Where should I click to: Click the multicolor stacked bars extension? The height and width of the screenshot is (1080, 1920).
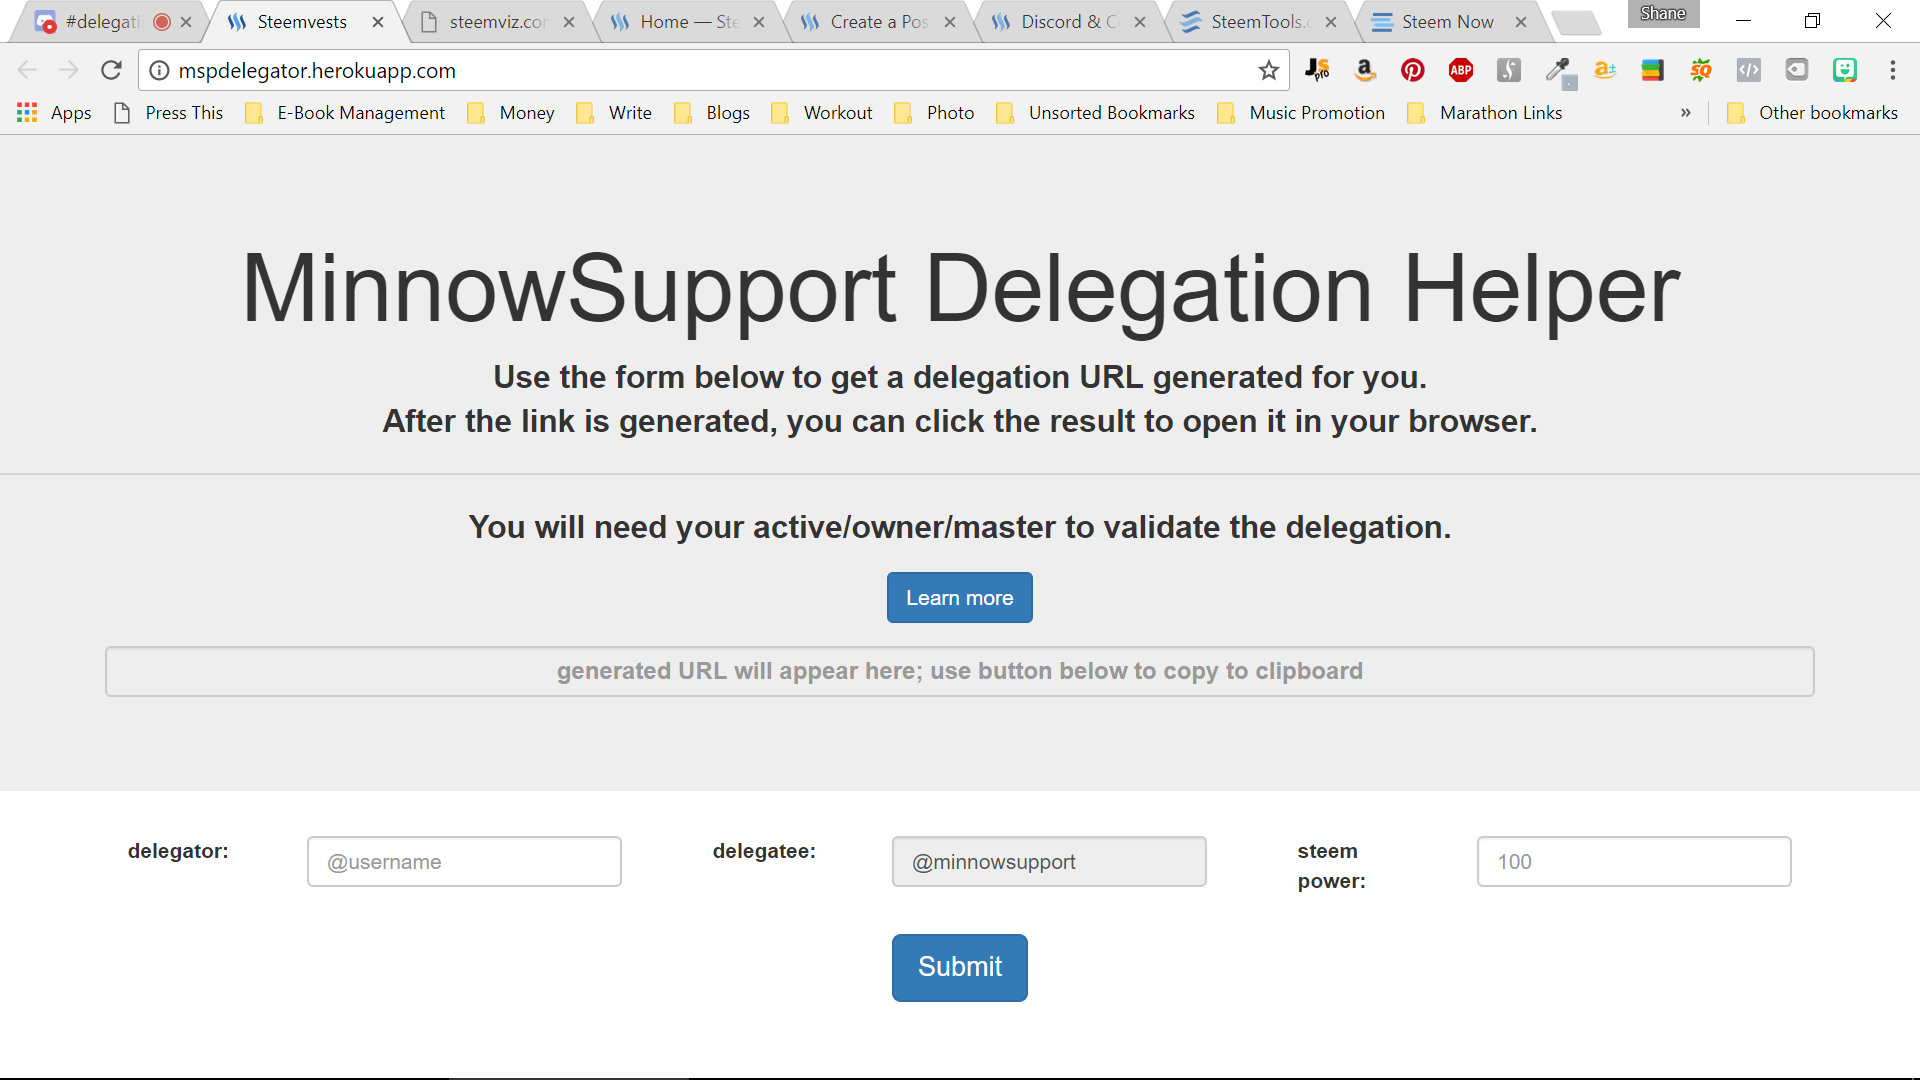[x=1653, y=70]
